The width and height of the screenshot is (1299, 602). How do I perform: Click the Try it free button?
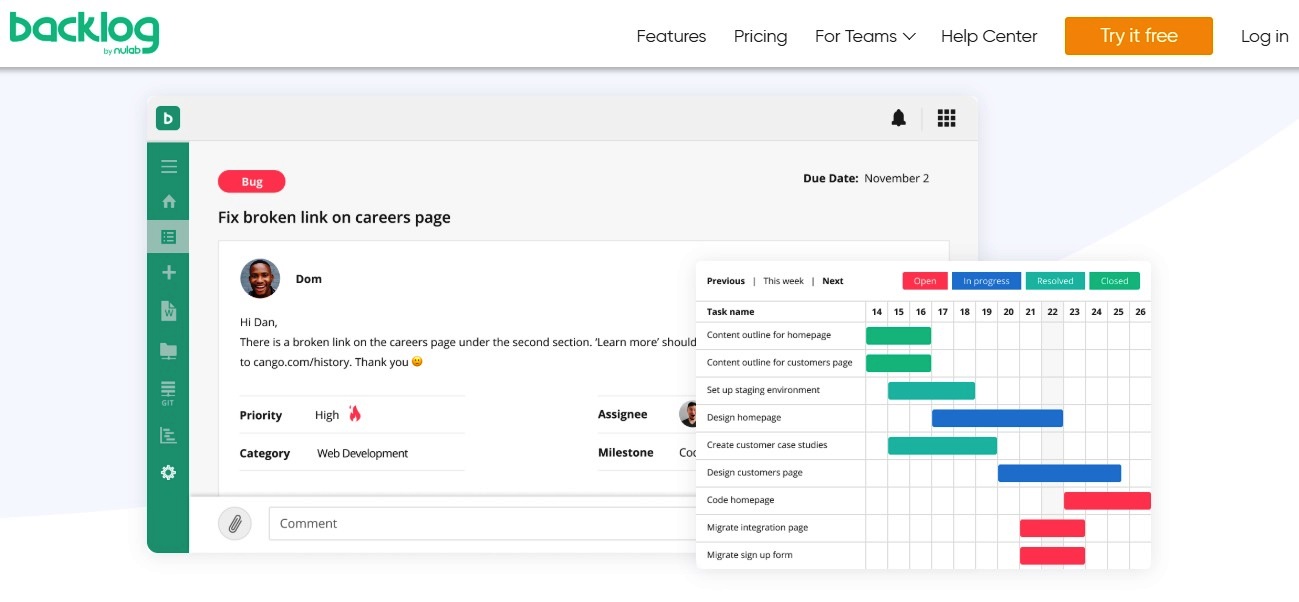[1138, 36]
